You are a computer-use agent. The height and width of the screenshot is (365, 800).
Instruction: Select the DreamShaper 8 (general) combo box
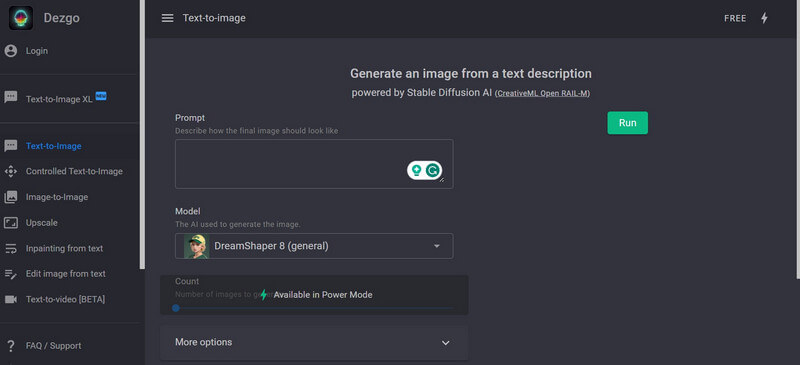tap(314, 246)
